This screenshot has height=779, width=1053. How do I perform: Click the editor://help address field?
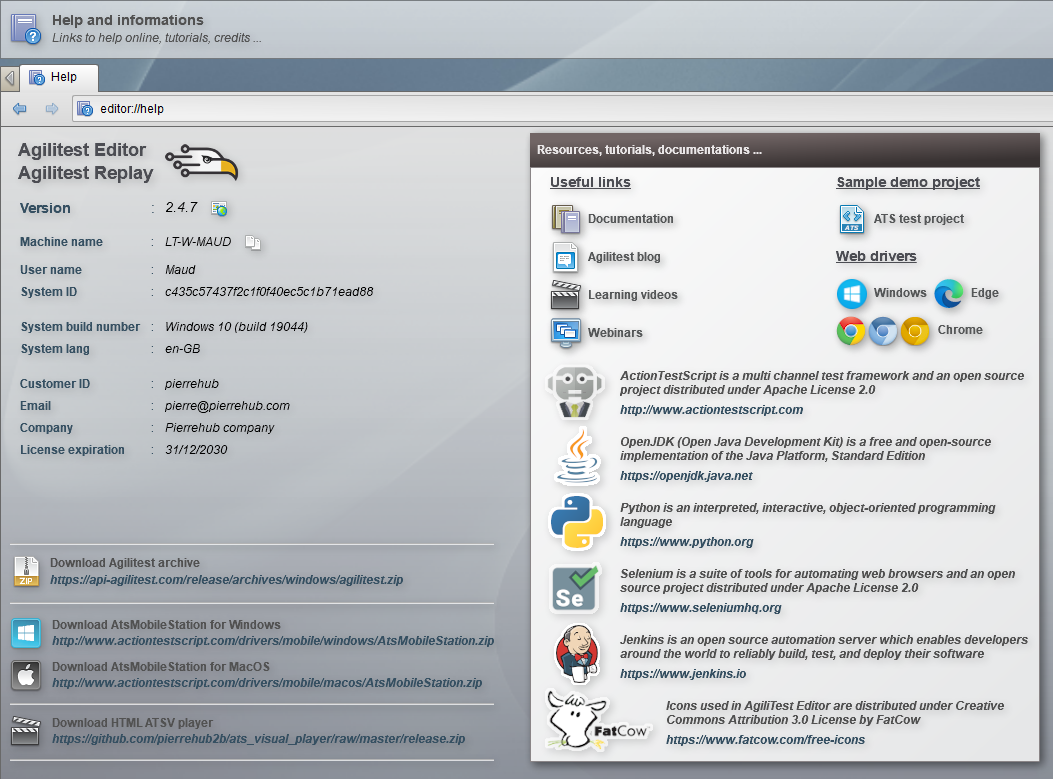click(x=562, y=109)
